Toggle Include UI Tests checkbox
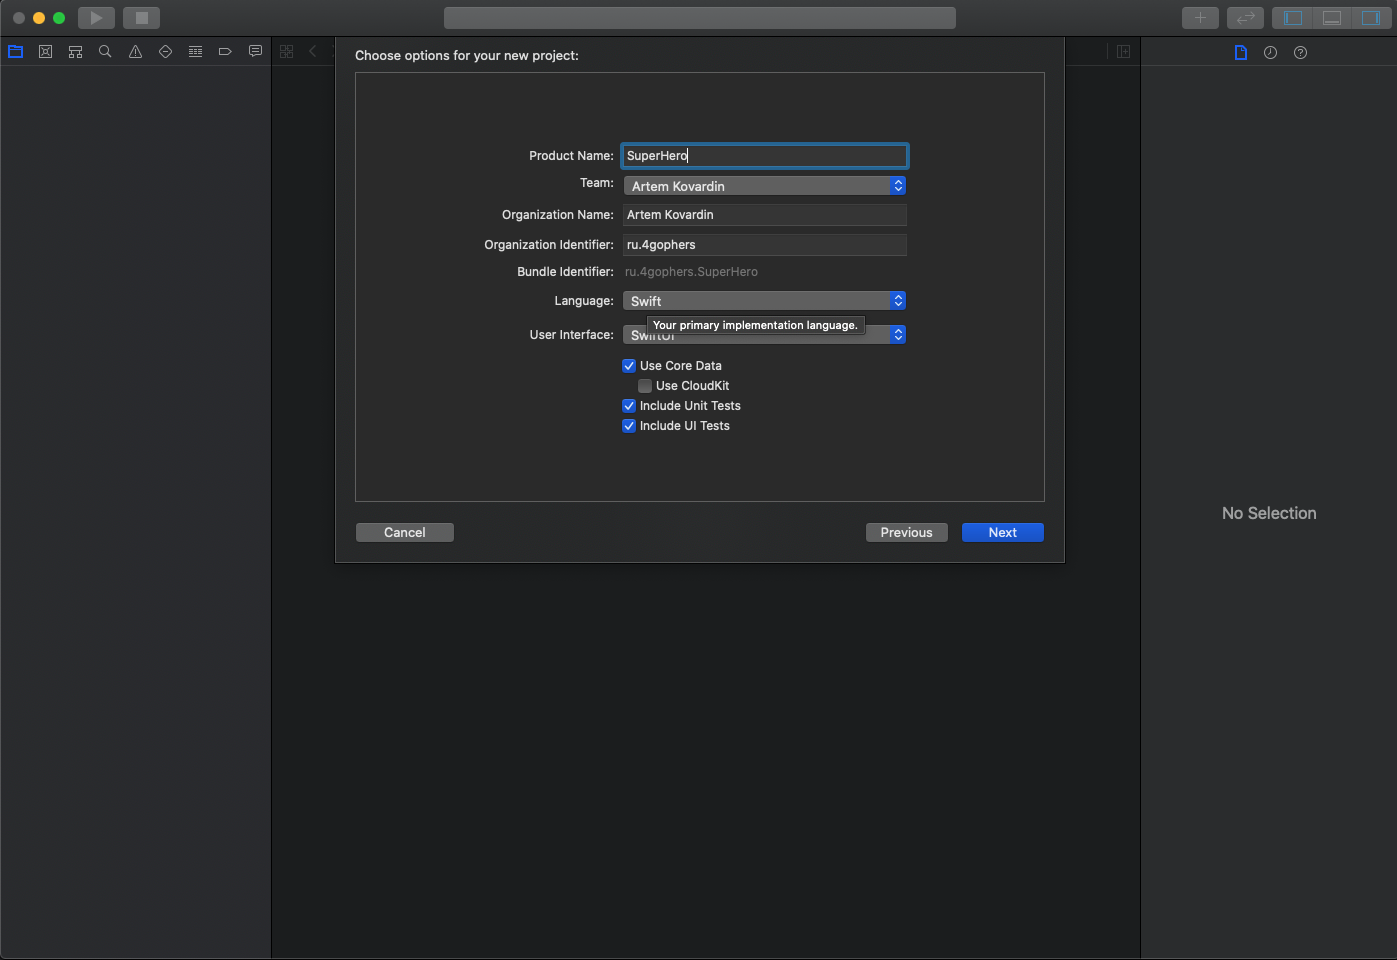The image size is (1397, 960). [x=629, y=426]
